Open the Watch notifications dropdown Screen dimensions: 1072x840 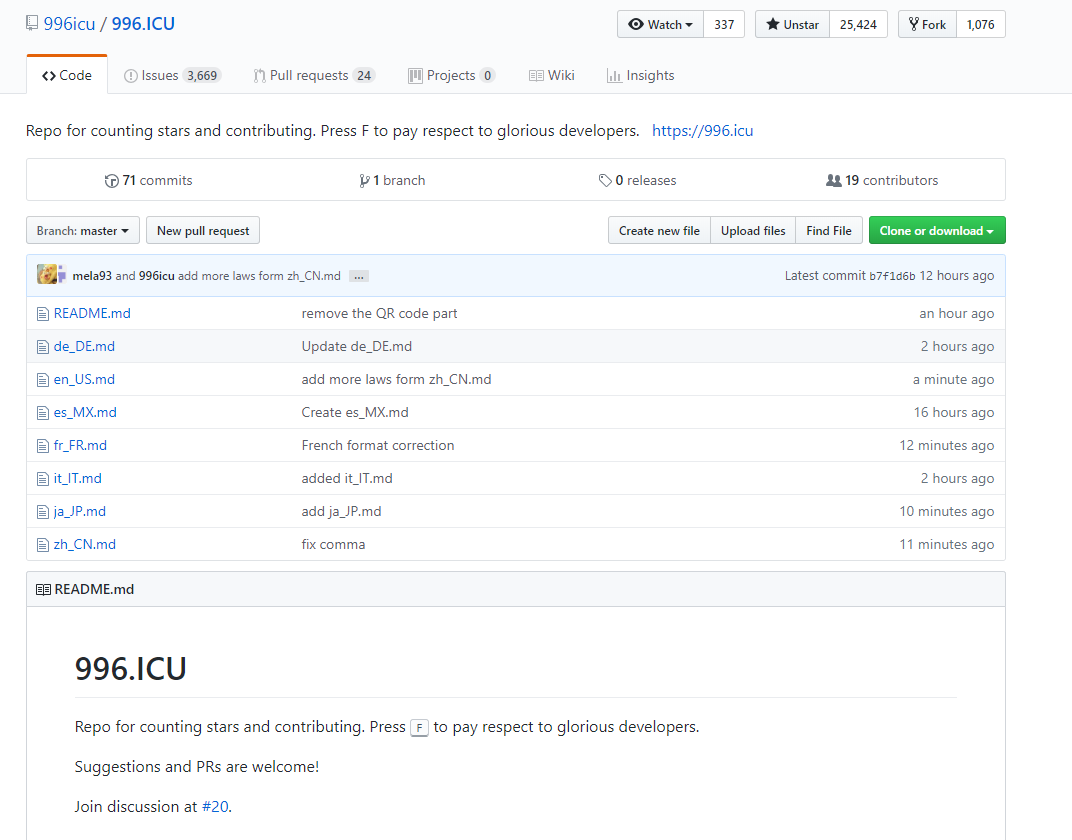(x=661, y=25)
